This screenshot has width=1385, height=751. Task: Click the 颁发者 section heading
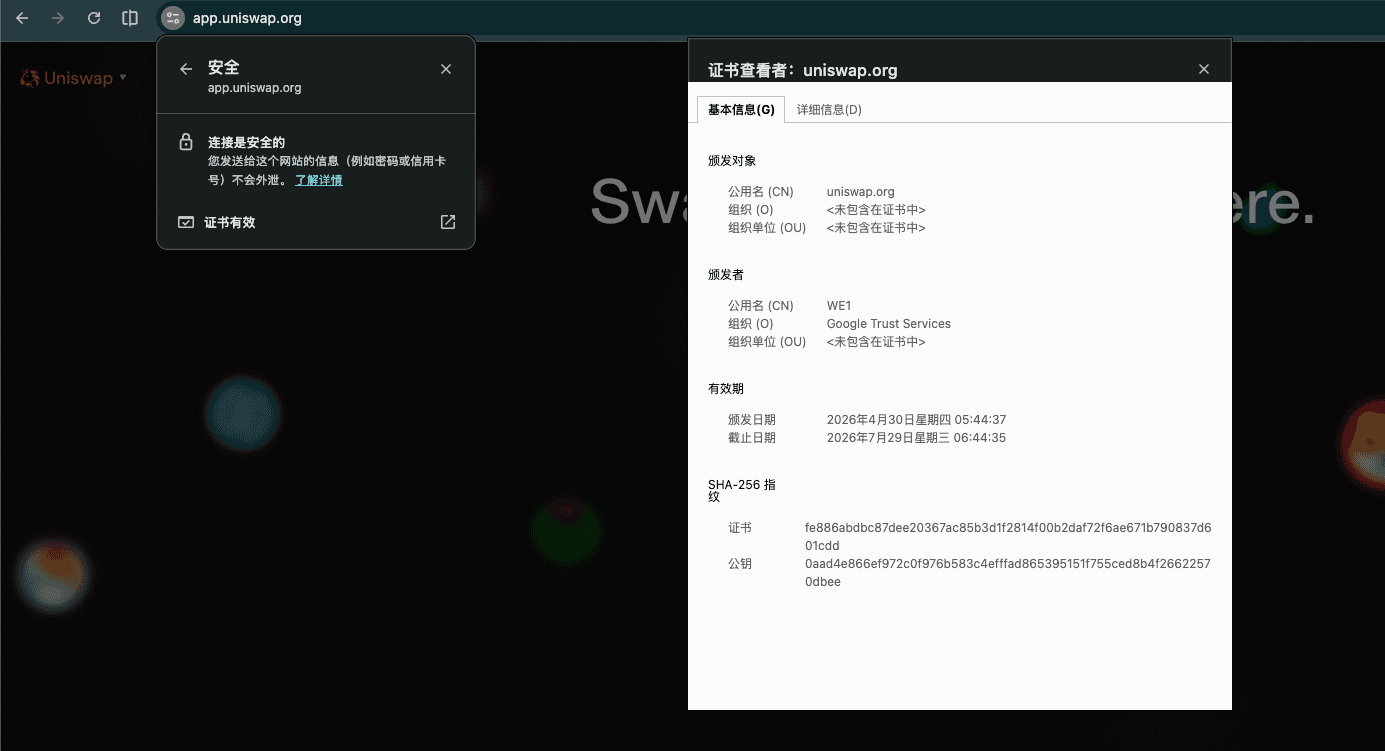726,274
